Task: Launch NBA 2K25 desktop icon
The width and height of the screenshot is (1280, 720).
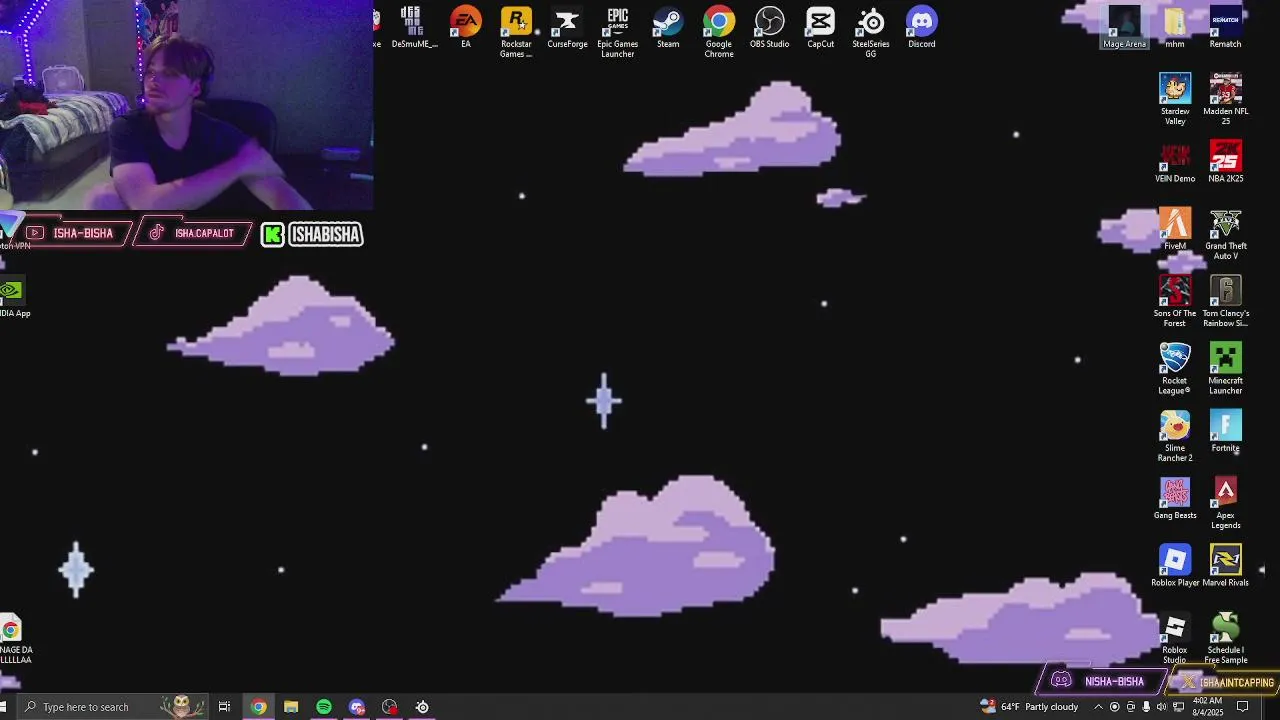Action: [x=1225, y=162]
